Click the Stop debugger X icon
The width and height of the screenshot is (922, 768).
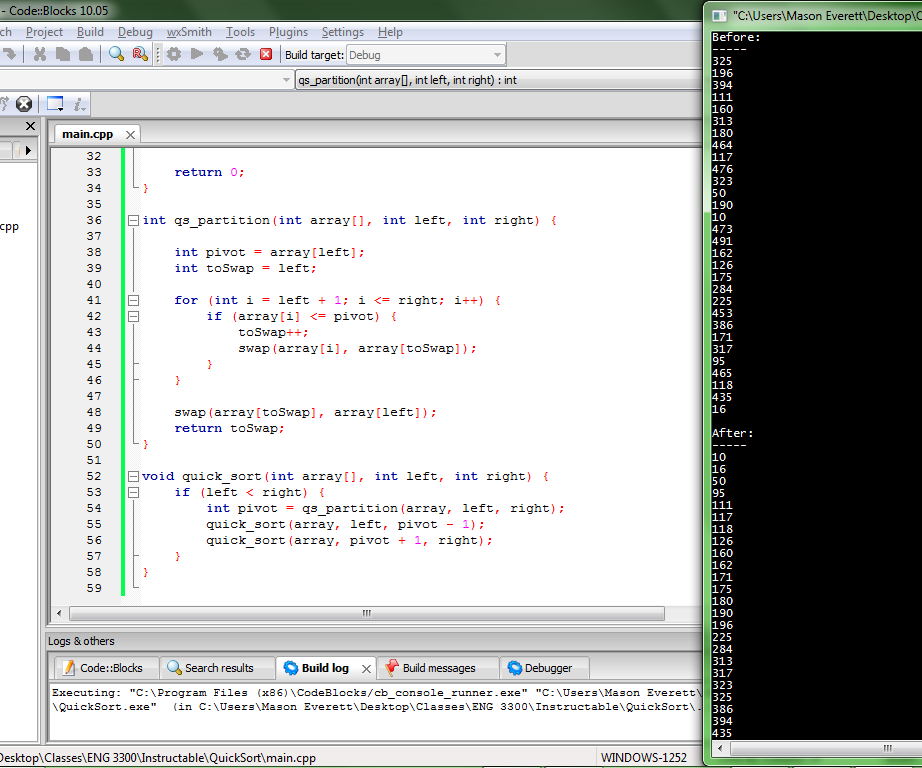[x=24, y=103]
